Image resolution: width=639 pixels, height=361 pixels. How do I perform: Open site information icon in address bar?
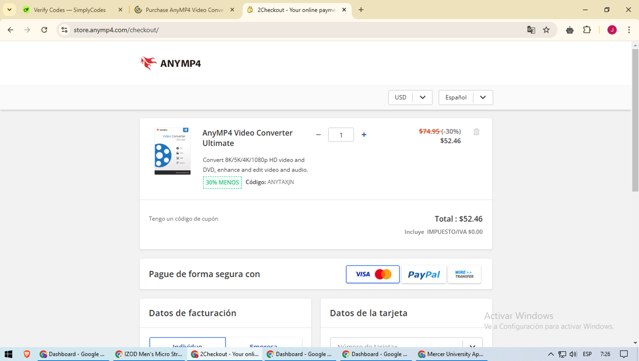[x=64, y=30]
